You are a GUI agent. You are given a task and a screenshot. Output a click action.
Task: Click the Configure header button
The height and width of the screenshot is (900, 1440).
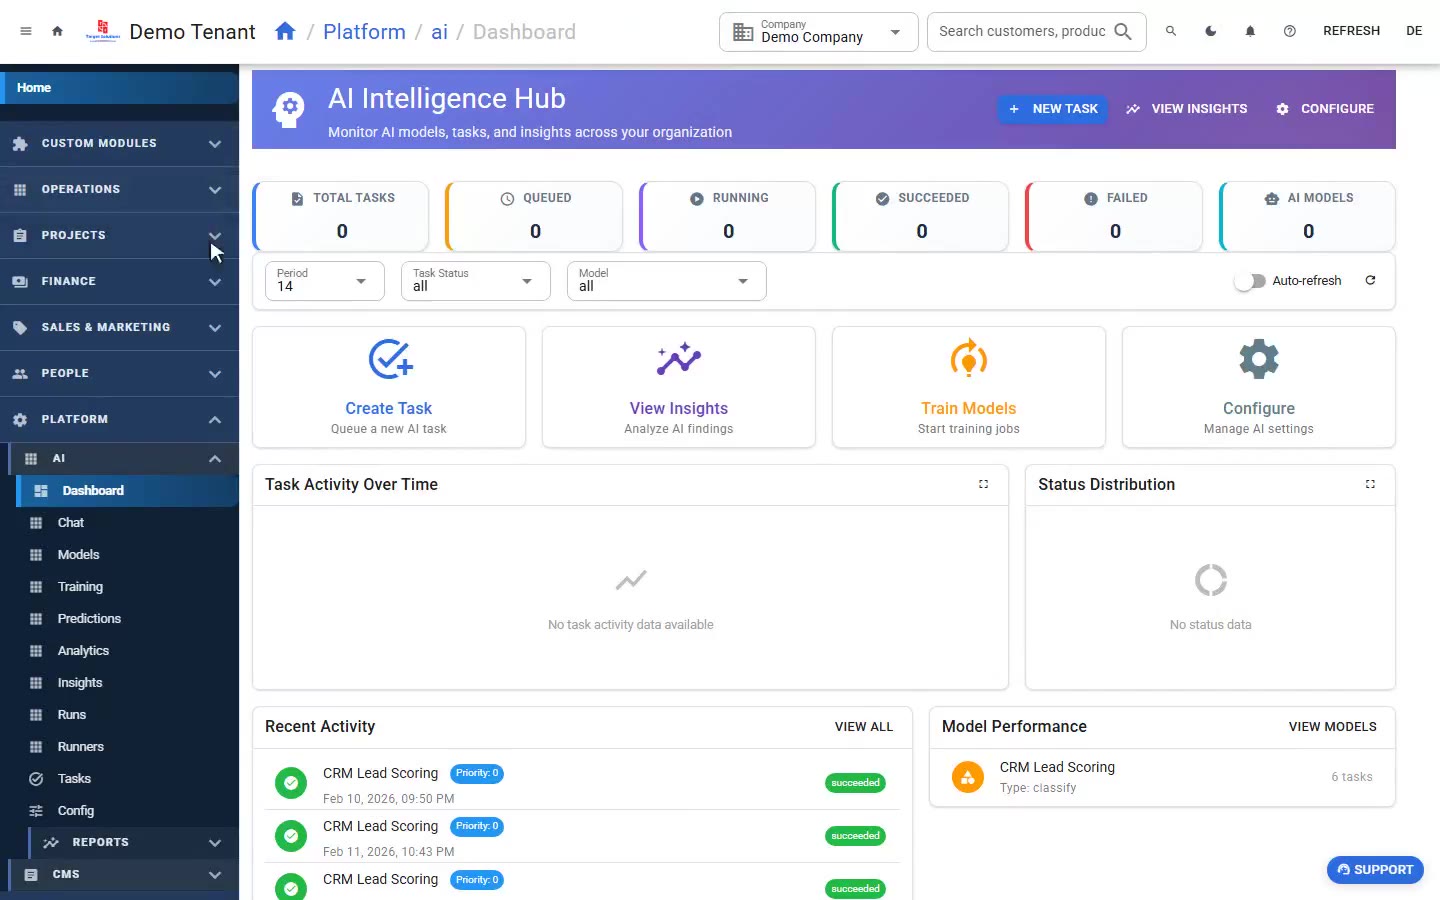1325,109
